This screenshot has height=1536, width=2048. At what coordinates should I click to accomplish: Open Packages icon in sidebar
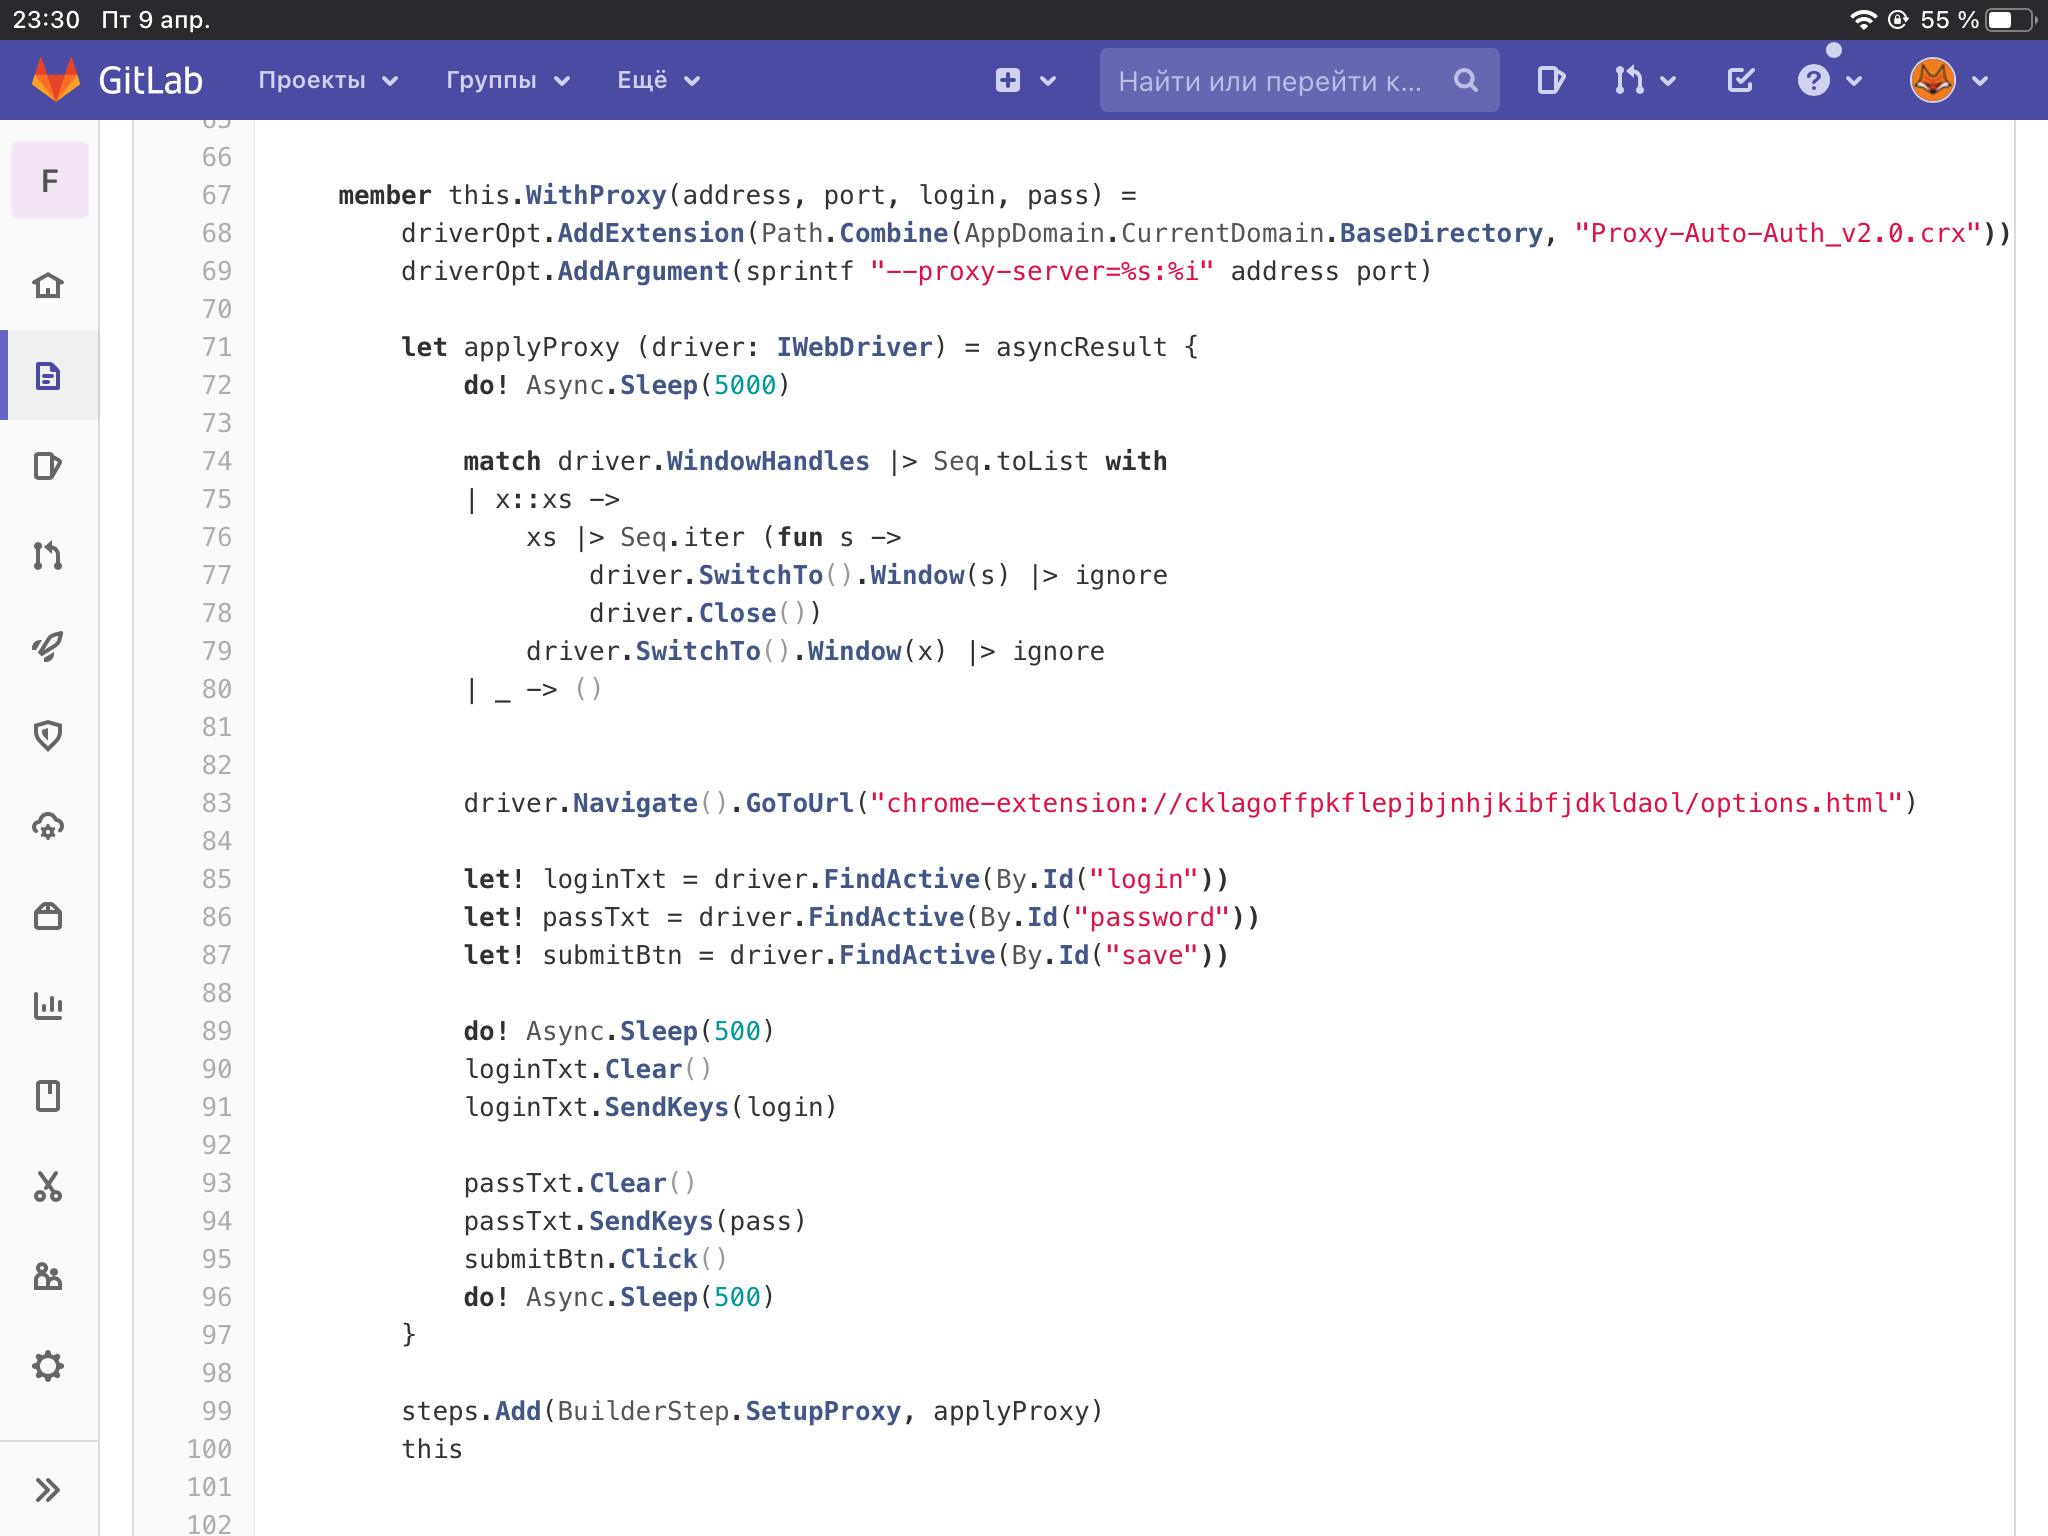(x=48, y=916)
